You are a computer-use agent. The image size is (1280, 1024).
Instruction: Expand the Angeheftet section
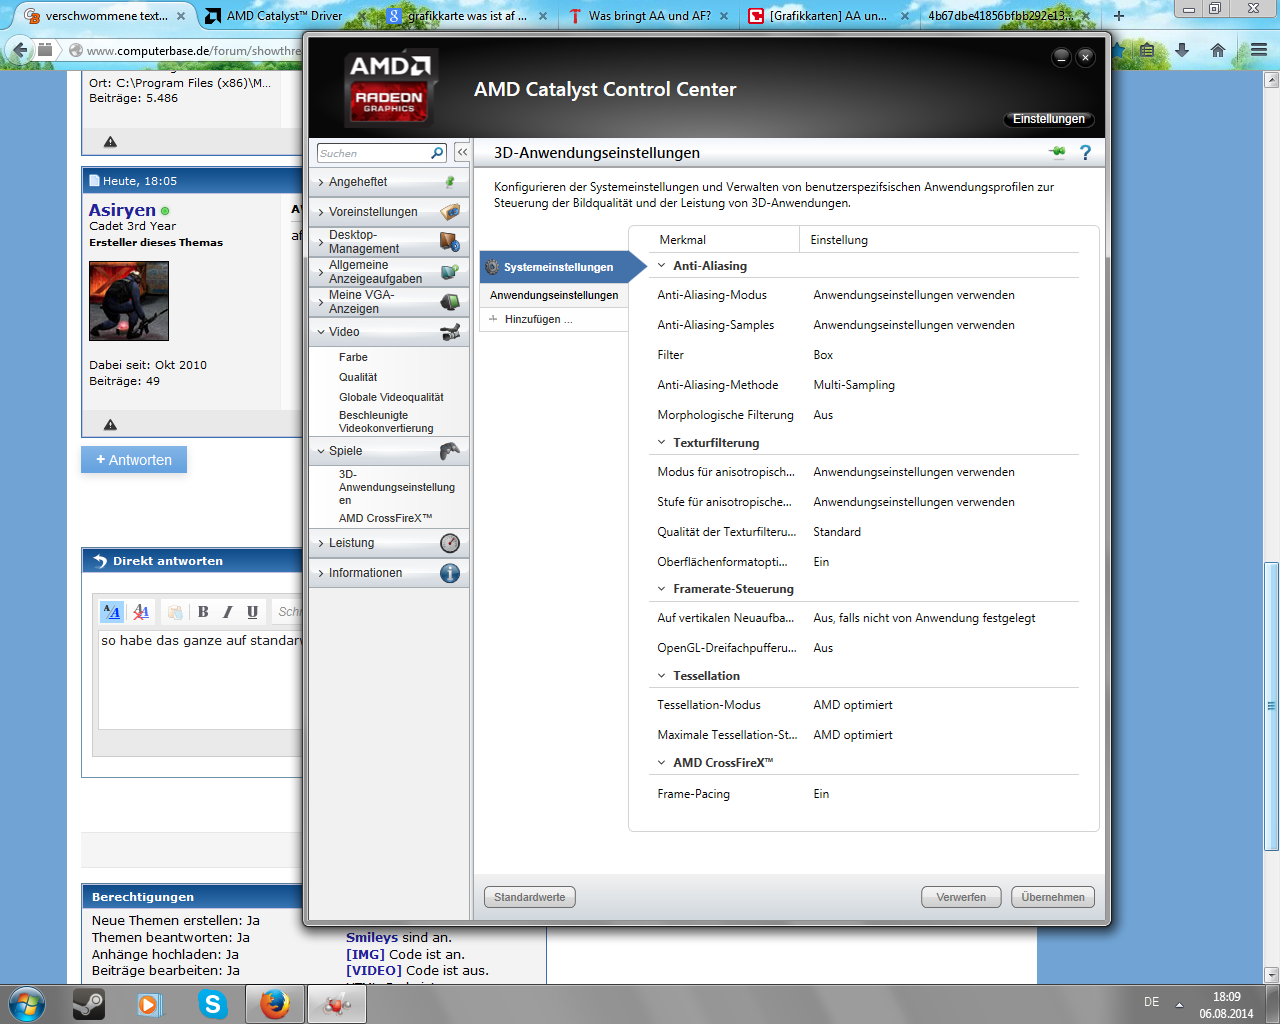click(321, 182)
